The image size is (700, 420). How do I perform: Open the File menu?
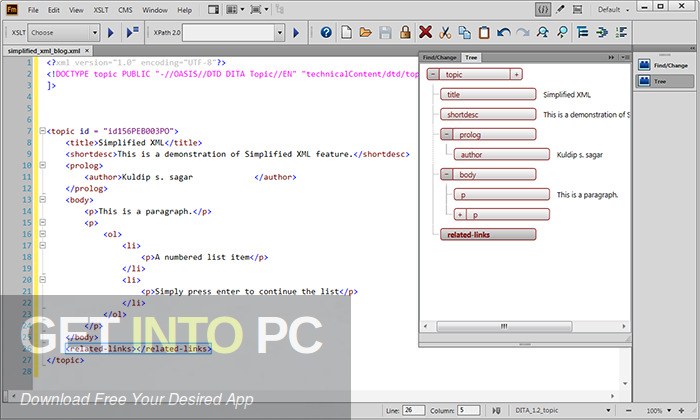(33, 10)
